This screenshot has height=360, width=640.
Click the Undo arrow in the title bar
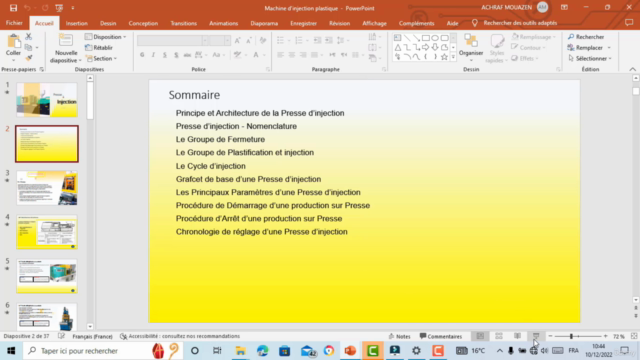point(27,8)
